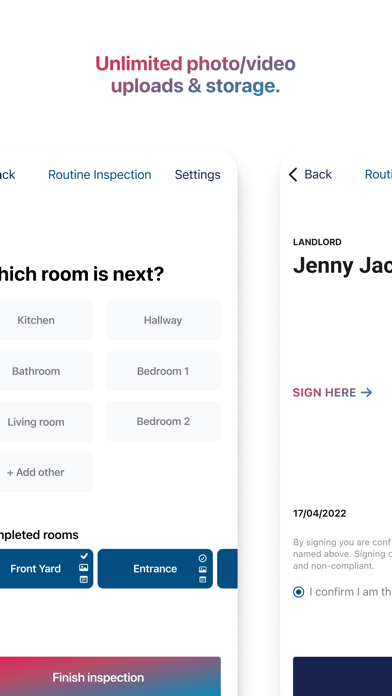Select the Hallway room button
Screen dimensions: 392x696
coord(162,320)
